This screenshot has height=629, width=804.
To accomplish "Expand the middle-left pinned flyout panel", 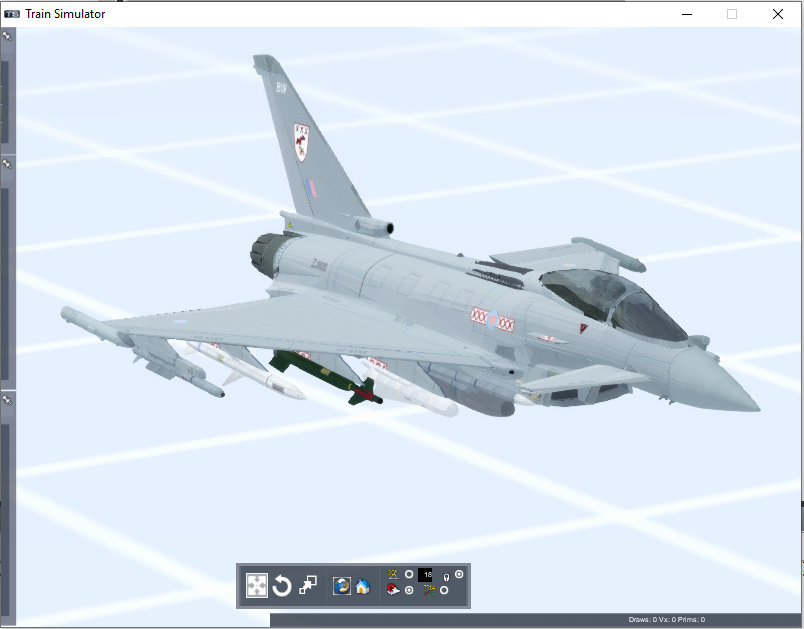I will 6,163.
